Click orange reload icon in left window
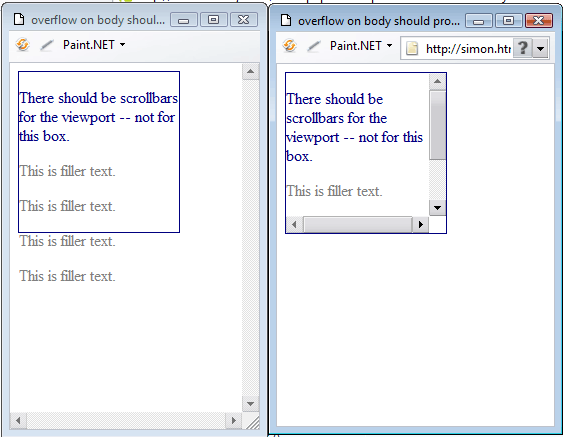This screenshot has width=563, height=437. coord(22,45)
